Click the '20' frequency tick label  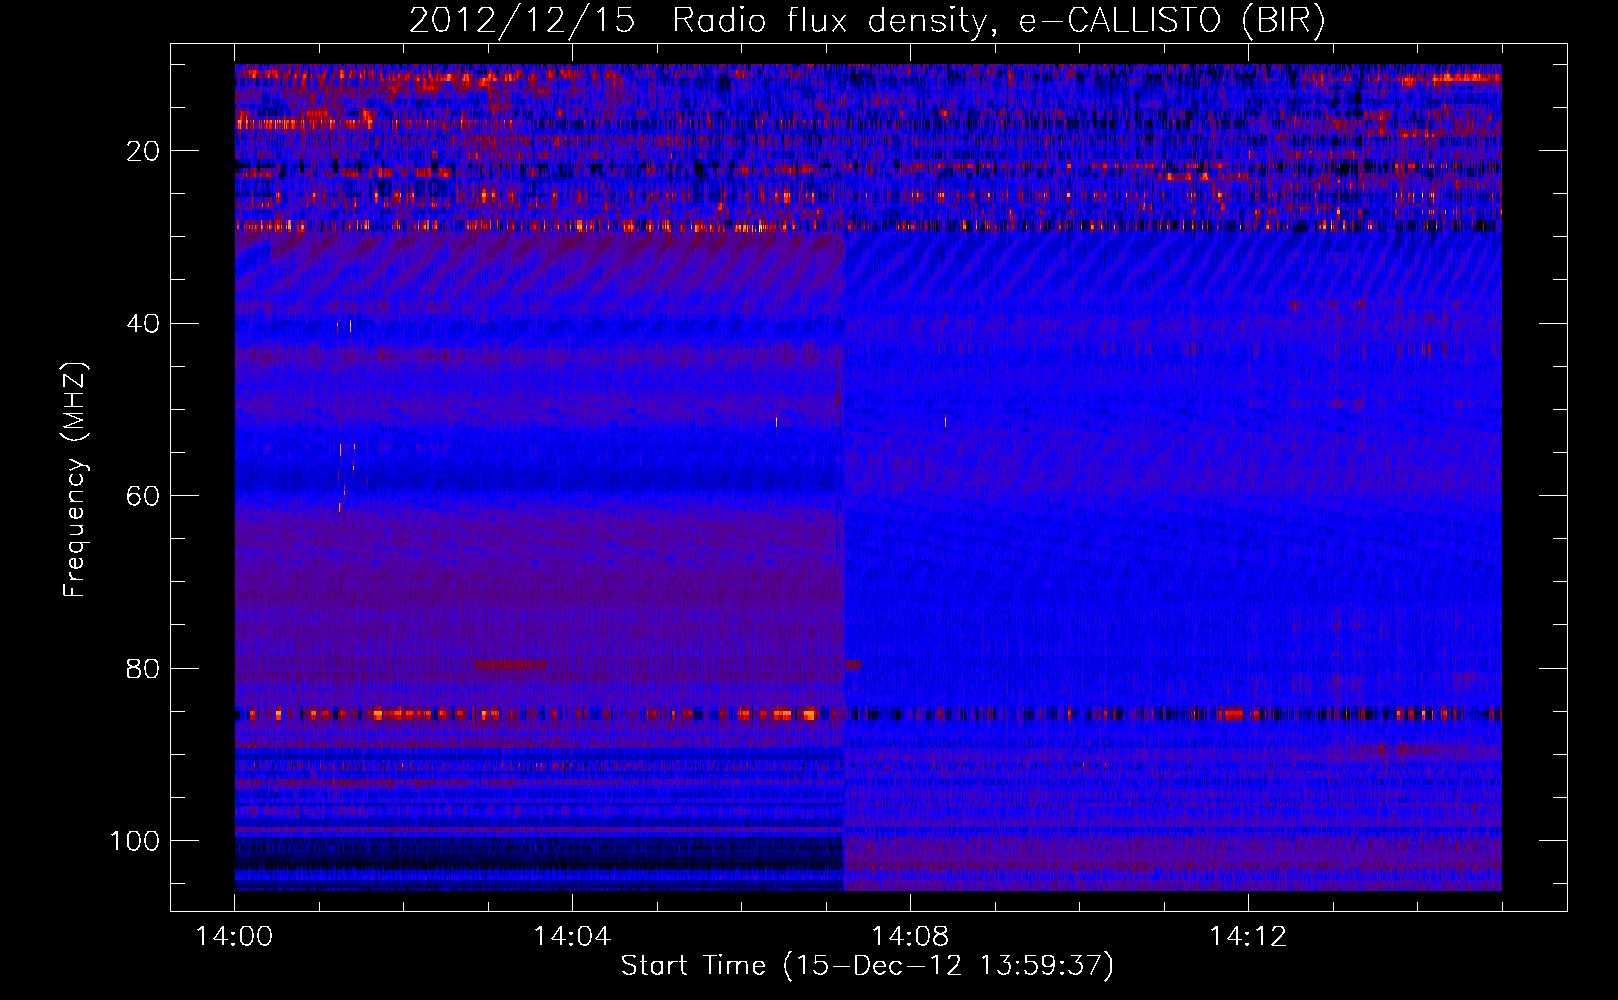(143, 151)
